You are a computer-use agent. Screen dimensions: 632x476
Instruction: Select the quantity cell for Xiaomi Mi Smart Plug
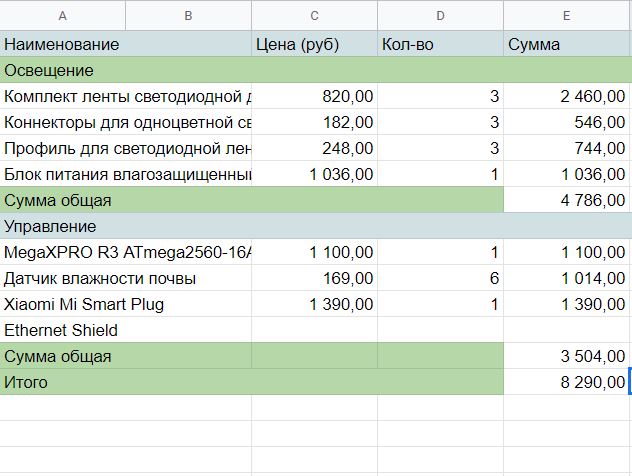point(440,304)
